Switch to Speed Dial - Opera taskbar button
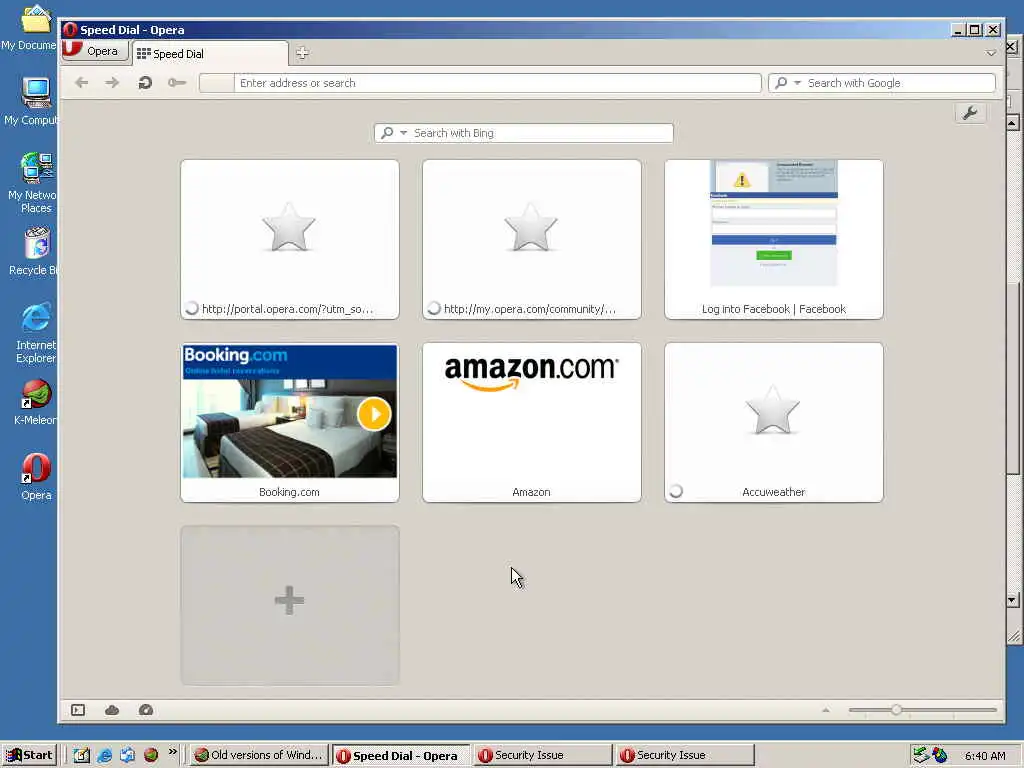 400,756
